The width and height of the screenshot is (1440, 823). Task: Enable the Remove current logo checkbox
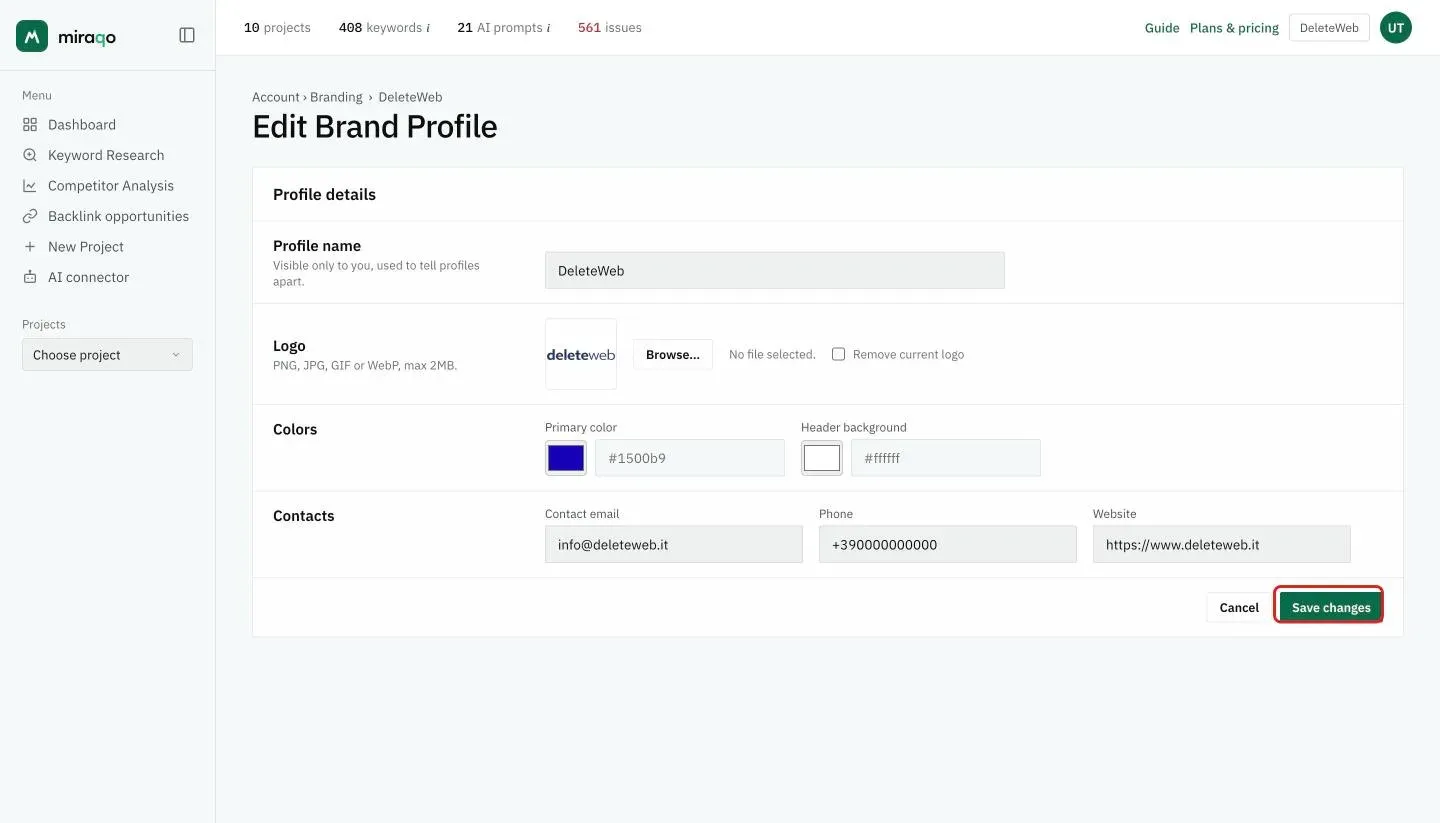click(x=839, y=354)
